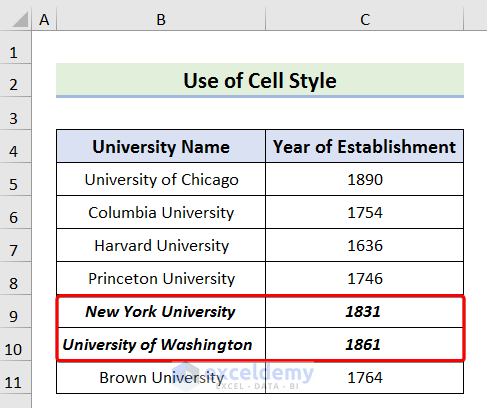Select row 8 header

[x=15, y=278]
